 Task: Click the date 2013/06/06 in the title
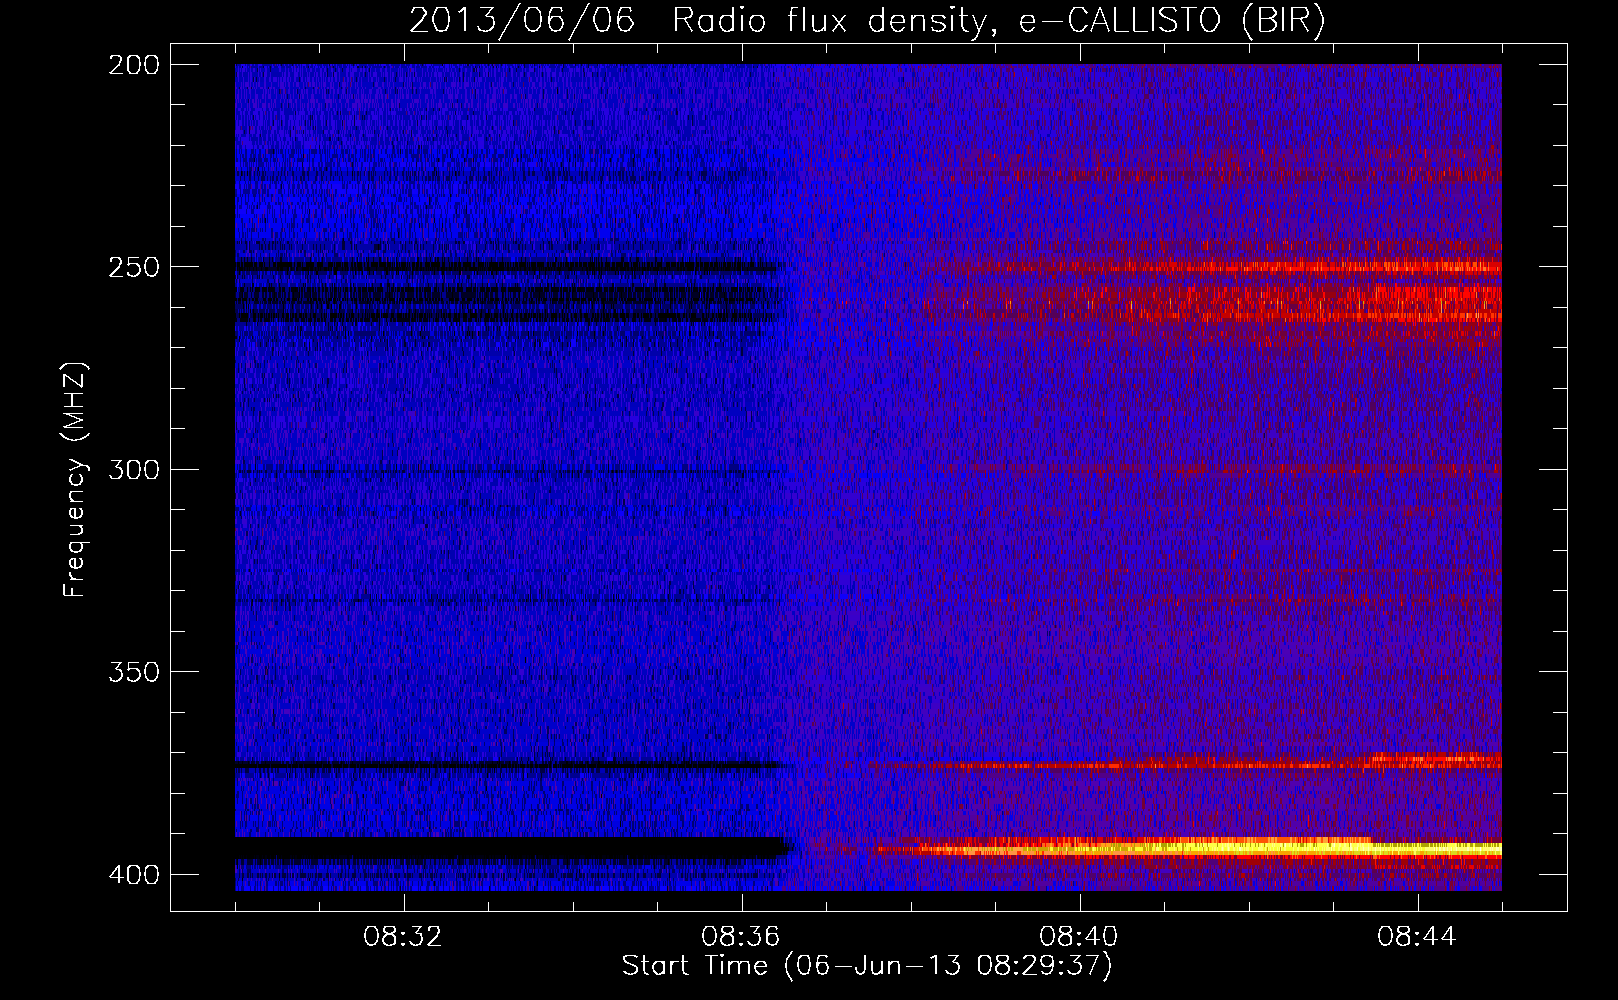click(522, 20)
